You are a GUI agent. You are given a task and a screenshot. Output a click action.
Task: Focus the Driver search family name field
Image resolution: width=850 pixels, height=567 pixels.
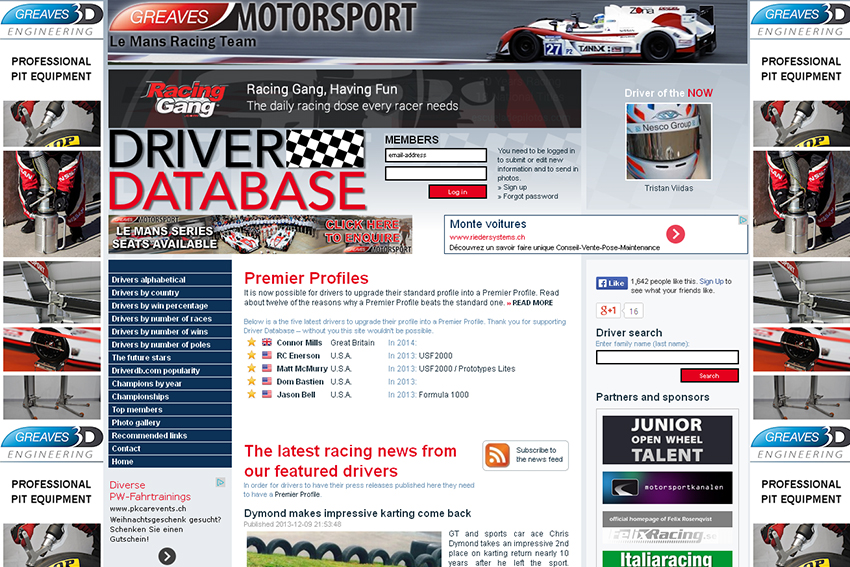pos(667,357)
